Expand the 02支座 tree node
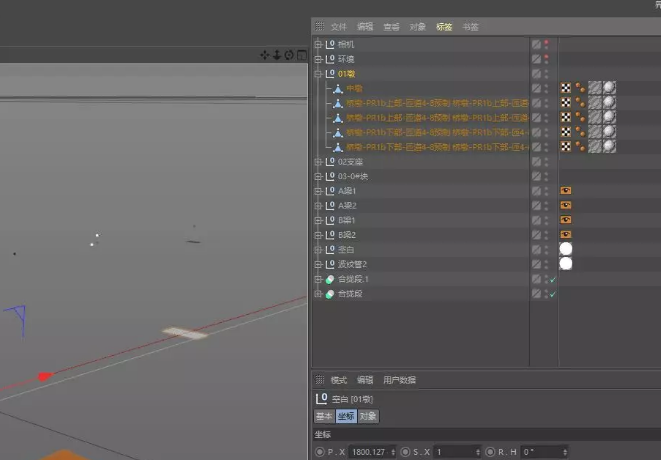Screen dimensions: 661x460 318,161
